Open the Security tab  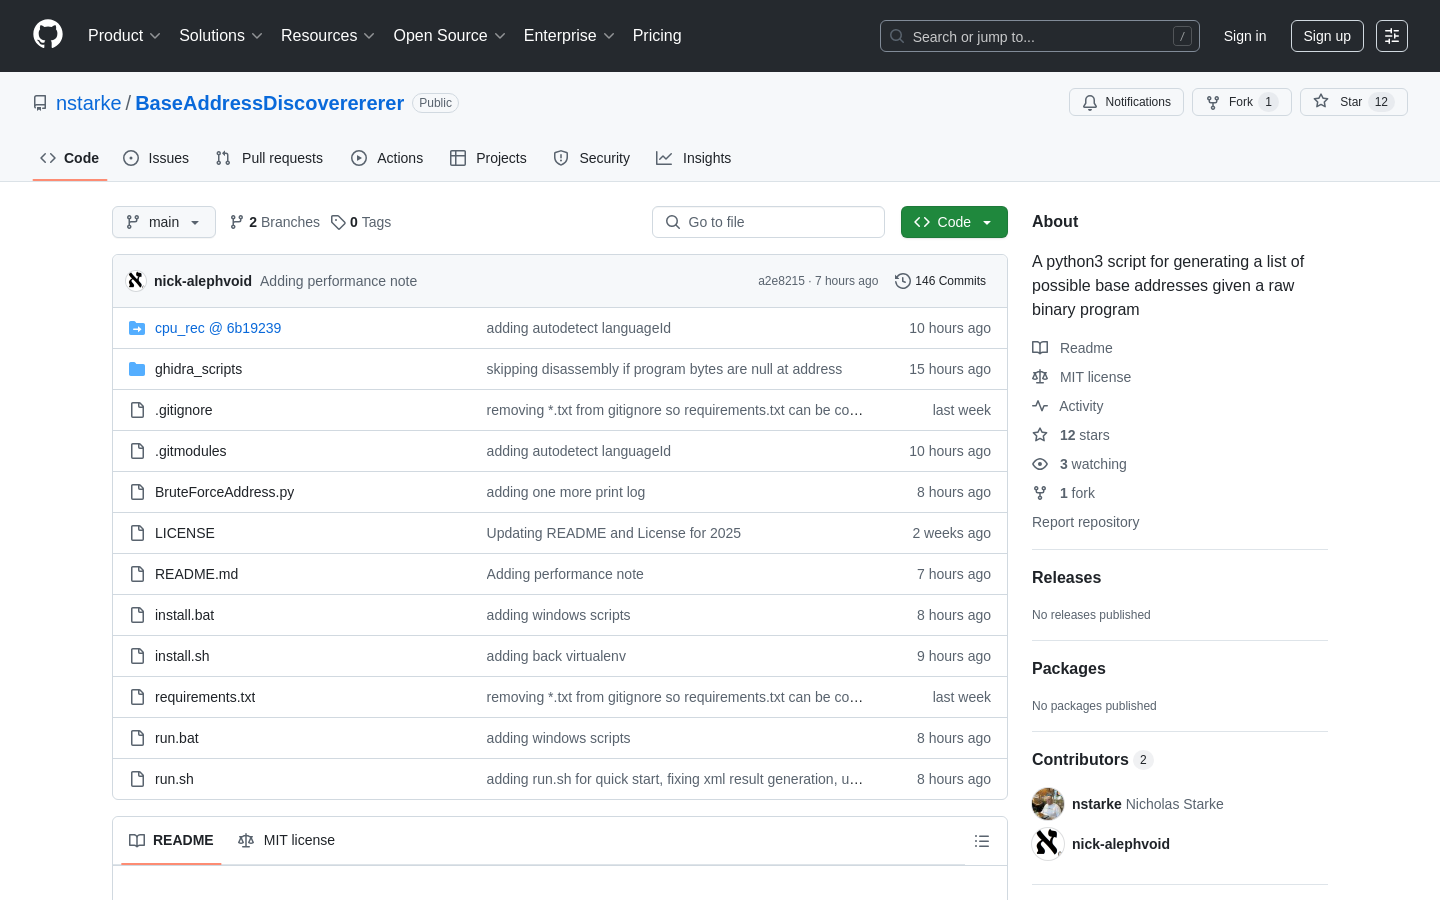click(592, 158)
